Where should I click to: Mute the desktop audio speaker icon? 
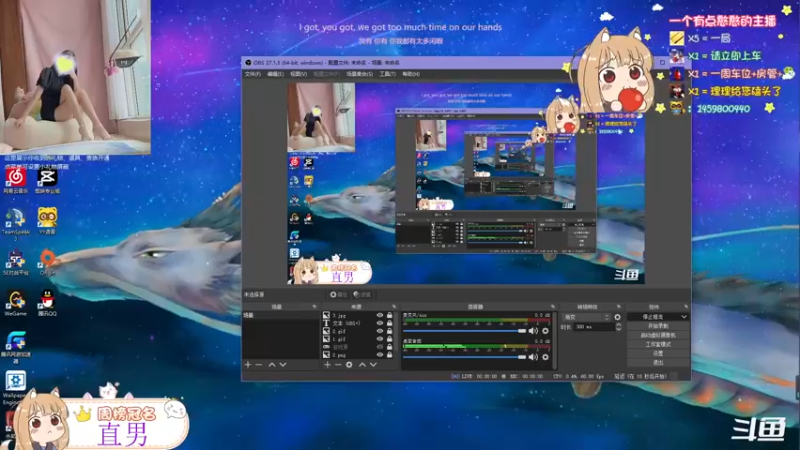point(533,357)
